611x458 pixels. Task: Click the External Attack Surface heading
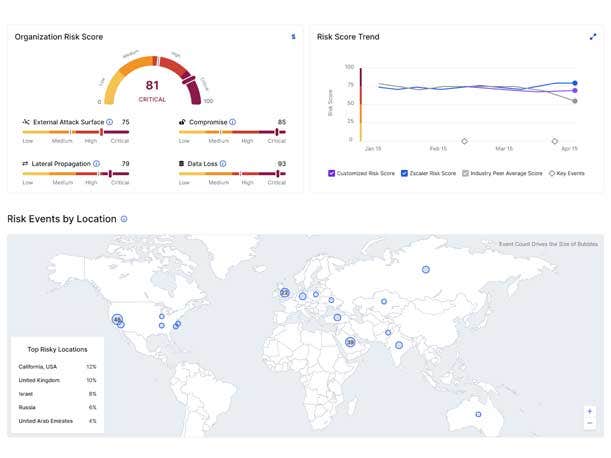(67, 122)
